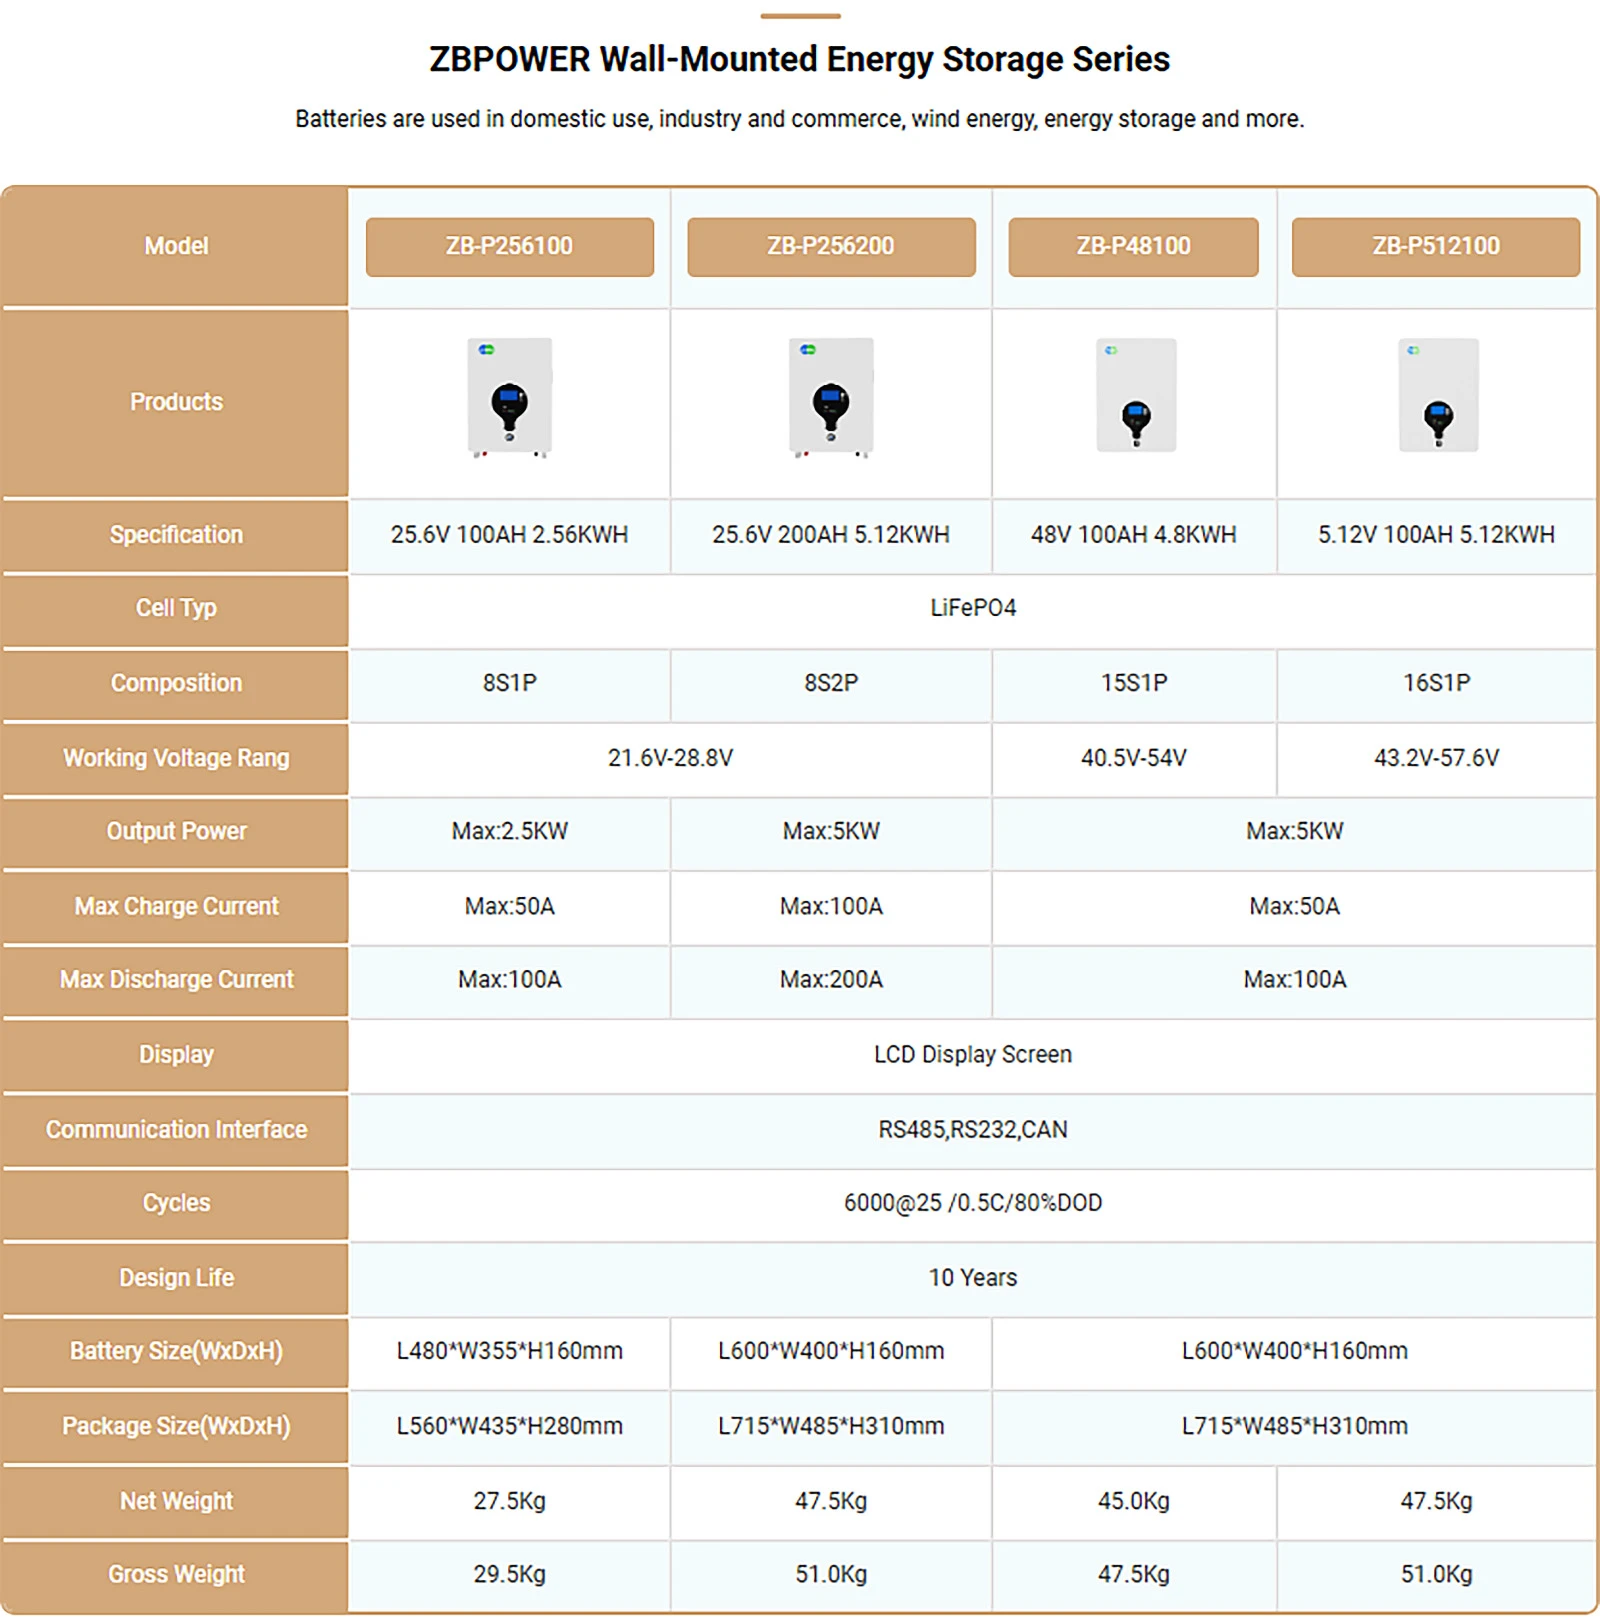Click the Model row header
The width and height of the screenshot is (1600, 1621).
175,246
